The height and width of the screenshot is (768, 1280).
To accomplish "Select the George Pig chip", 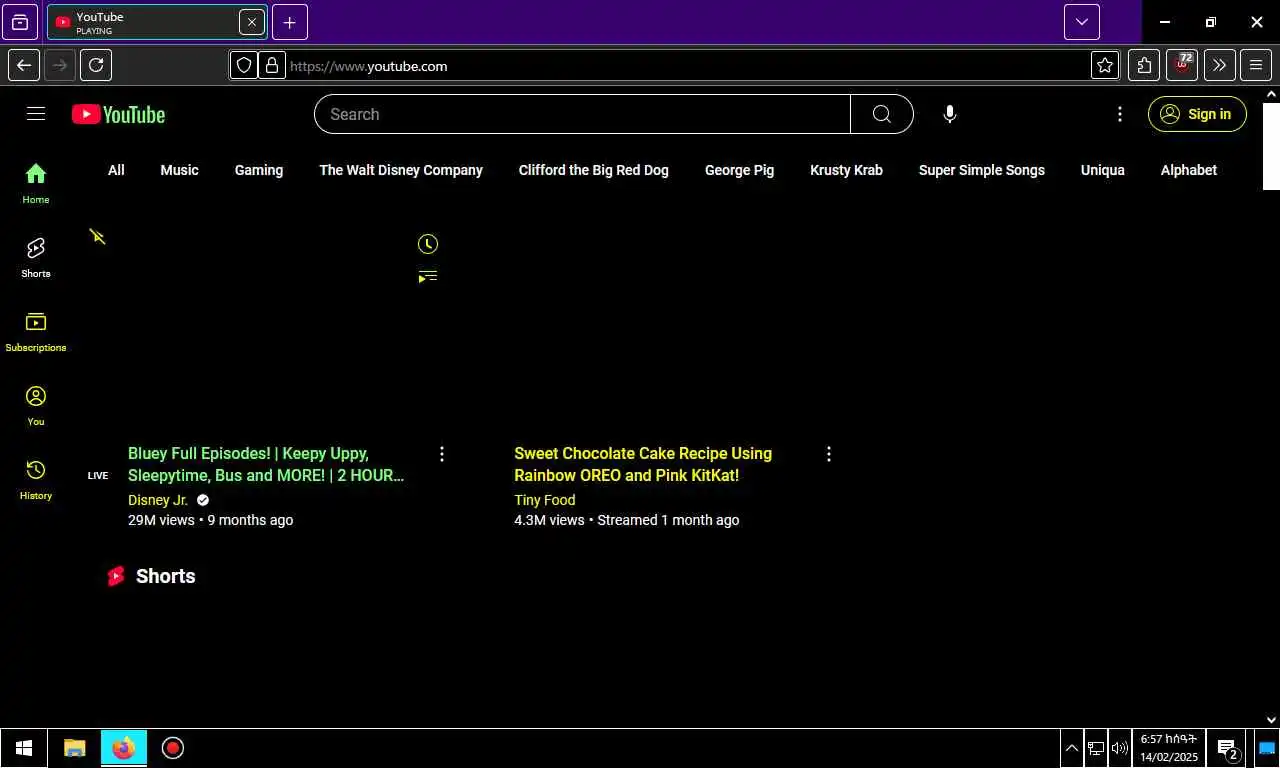I will coord(739,170).
